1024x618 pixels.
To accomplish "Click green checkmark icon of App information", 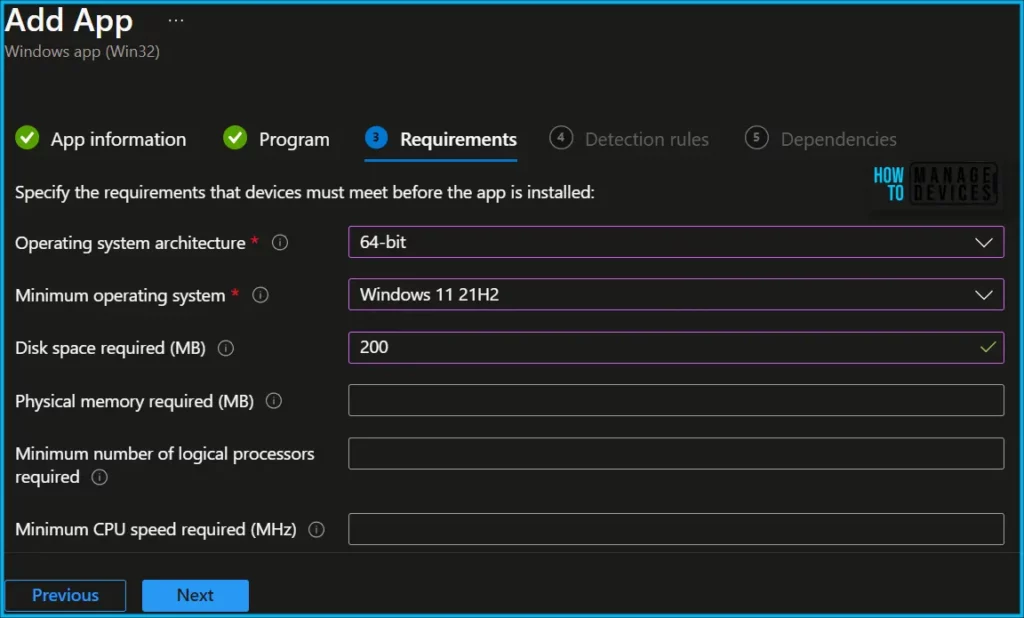I will point(27,138).
